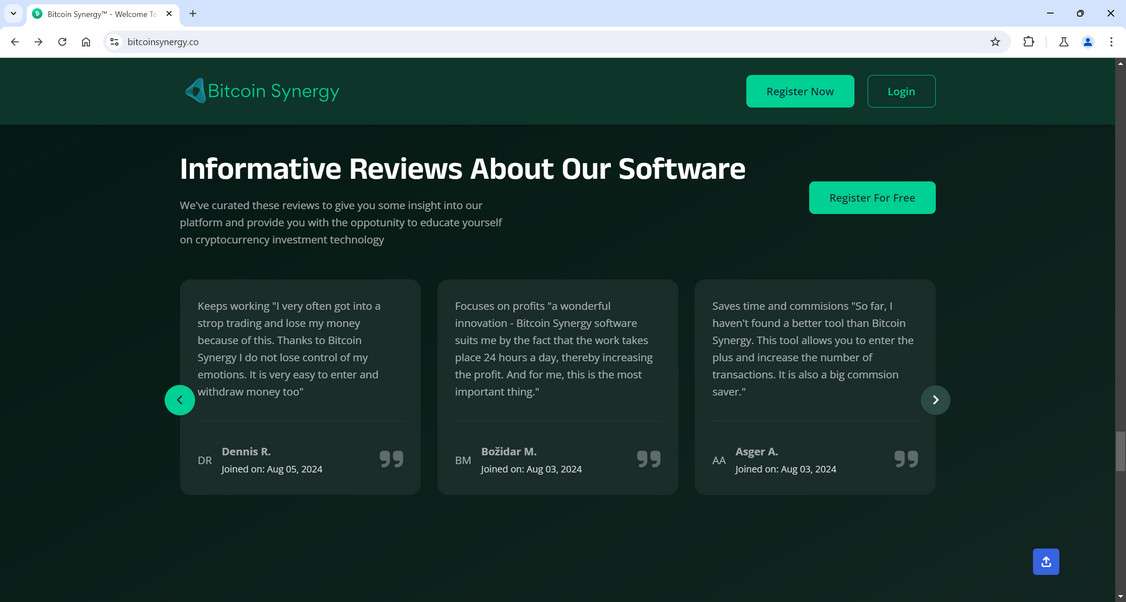View site information icon in address bar
Viewport: 1126px width, 602px height.
coord(114,42)
